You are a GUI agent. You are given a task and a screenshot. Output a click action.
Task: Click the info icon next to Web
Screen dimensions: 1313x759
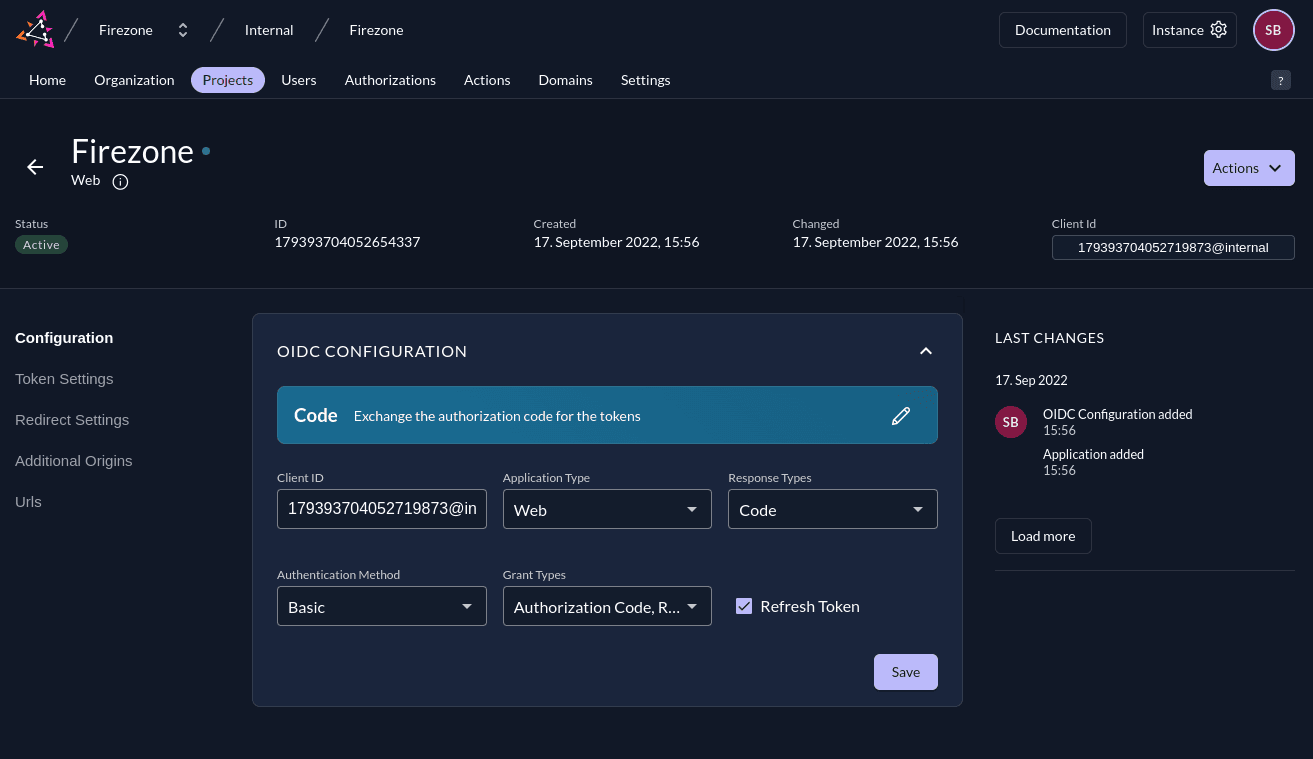click(x=120, y=182)
